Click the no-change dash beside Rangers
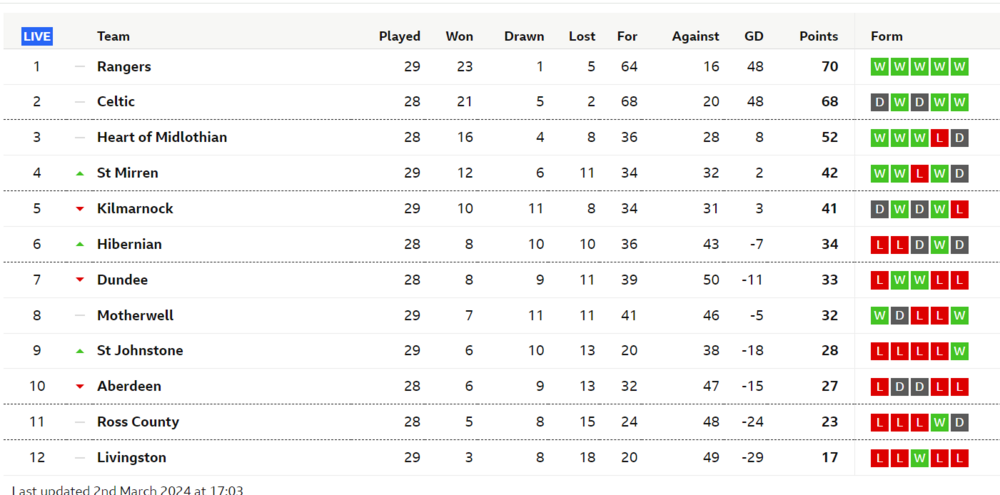1000x495 pixels. (80, 66)
